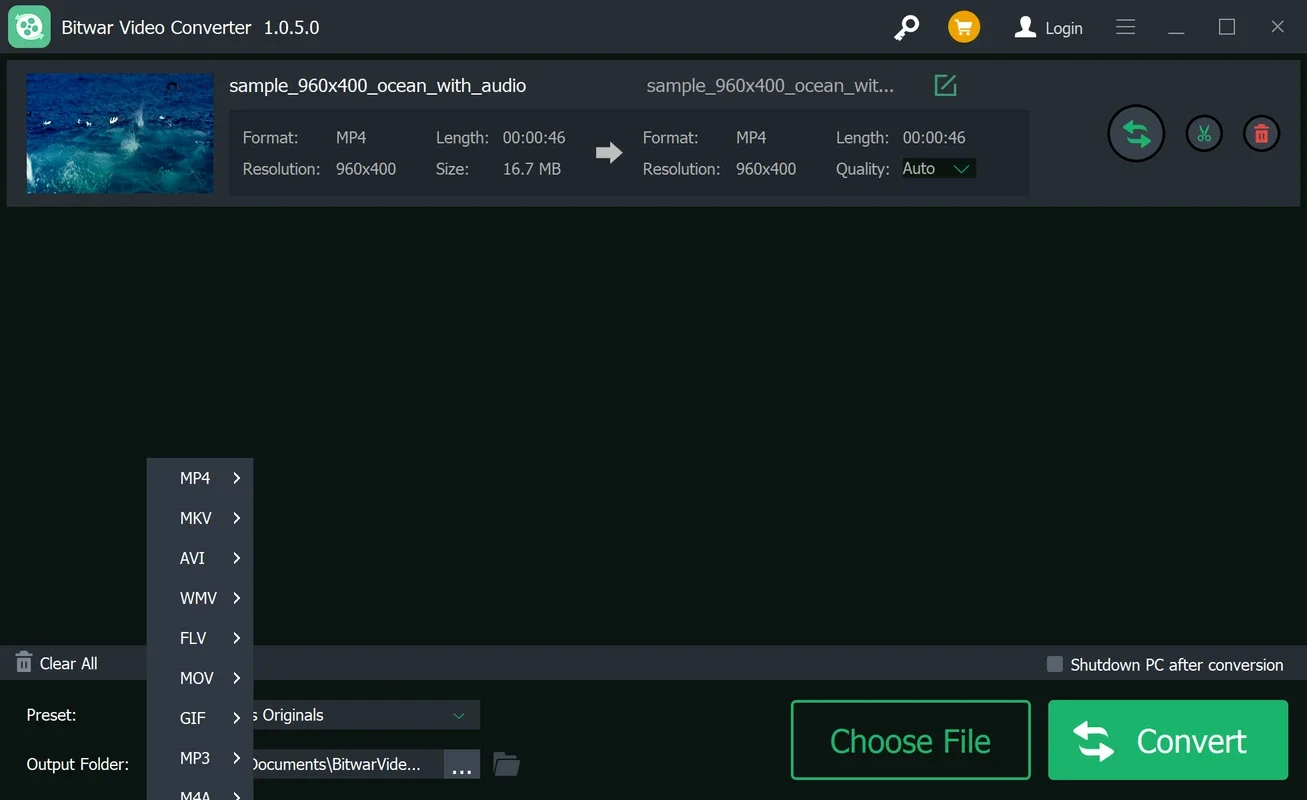
Task: Open the scissors trim video tool
Action: point(1204,133)
